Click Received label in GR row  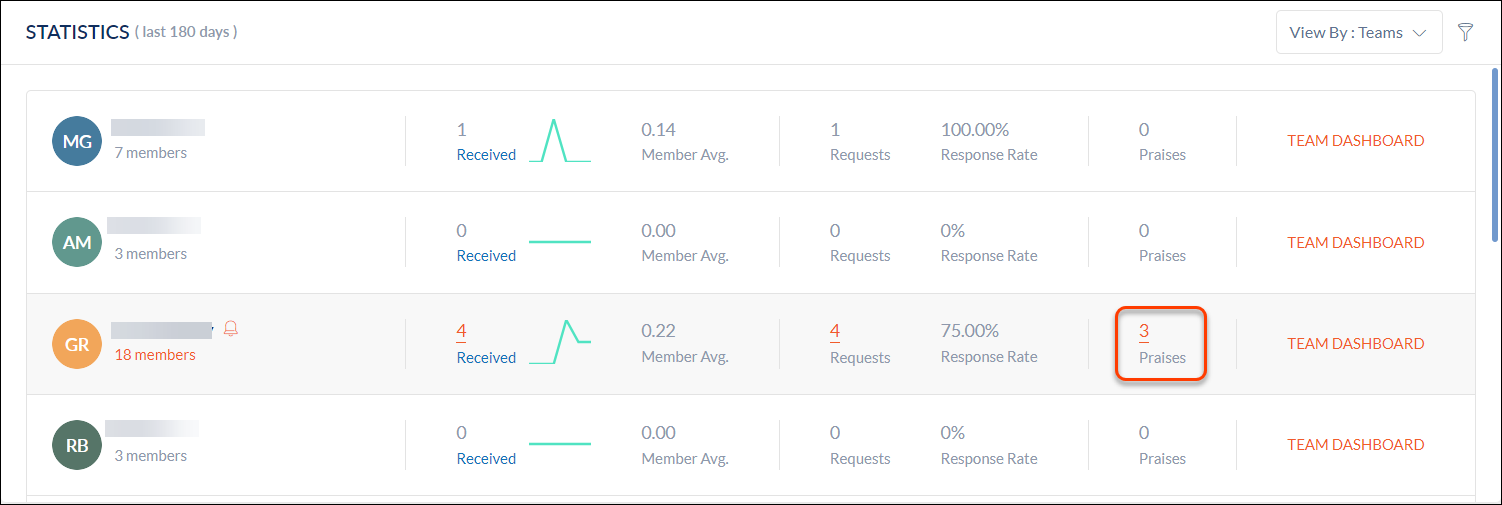[x=486, y=358]
